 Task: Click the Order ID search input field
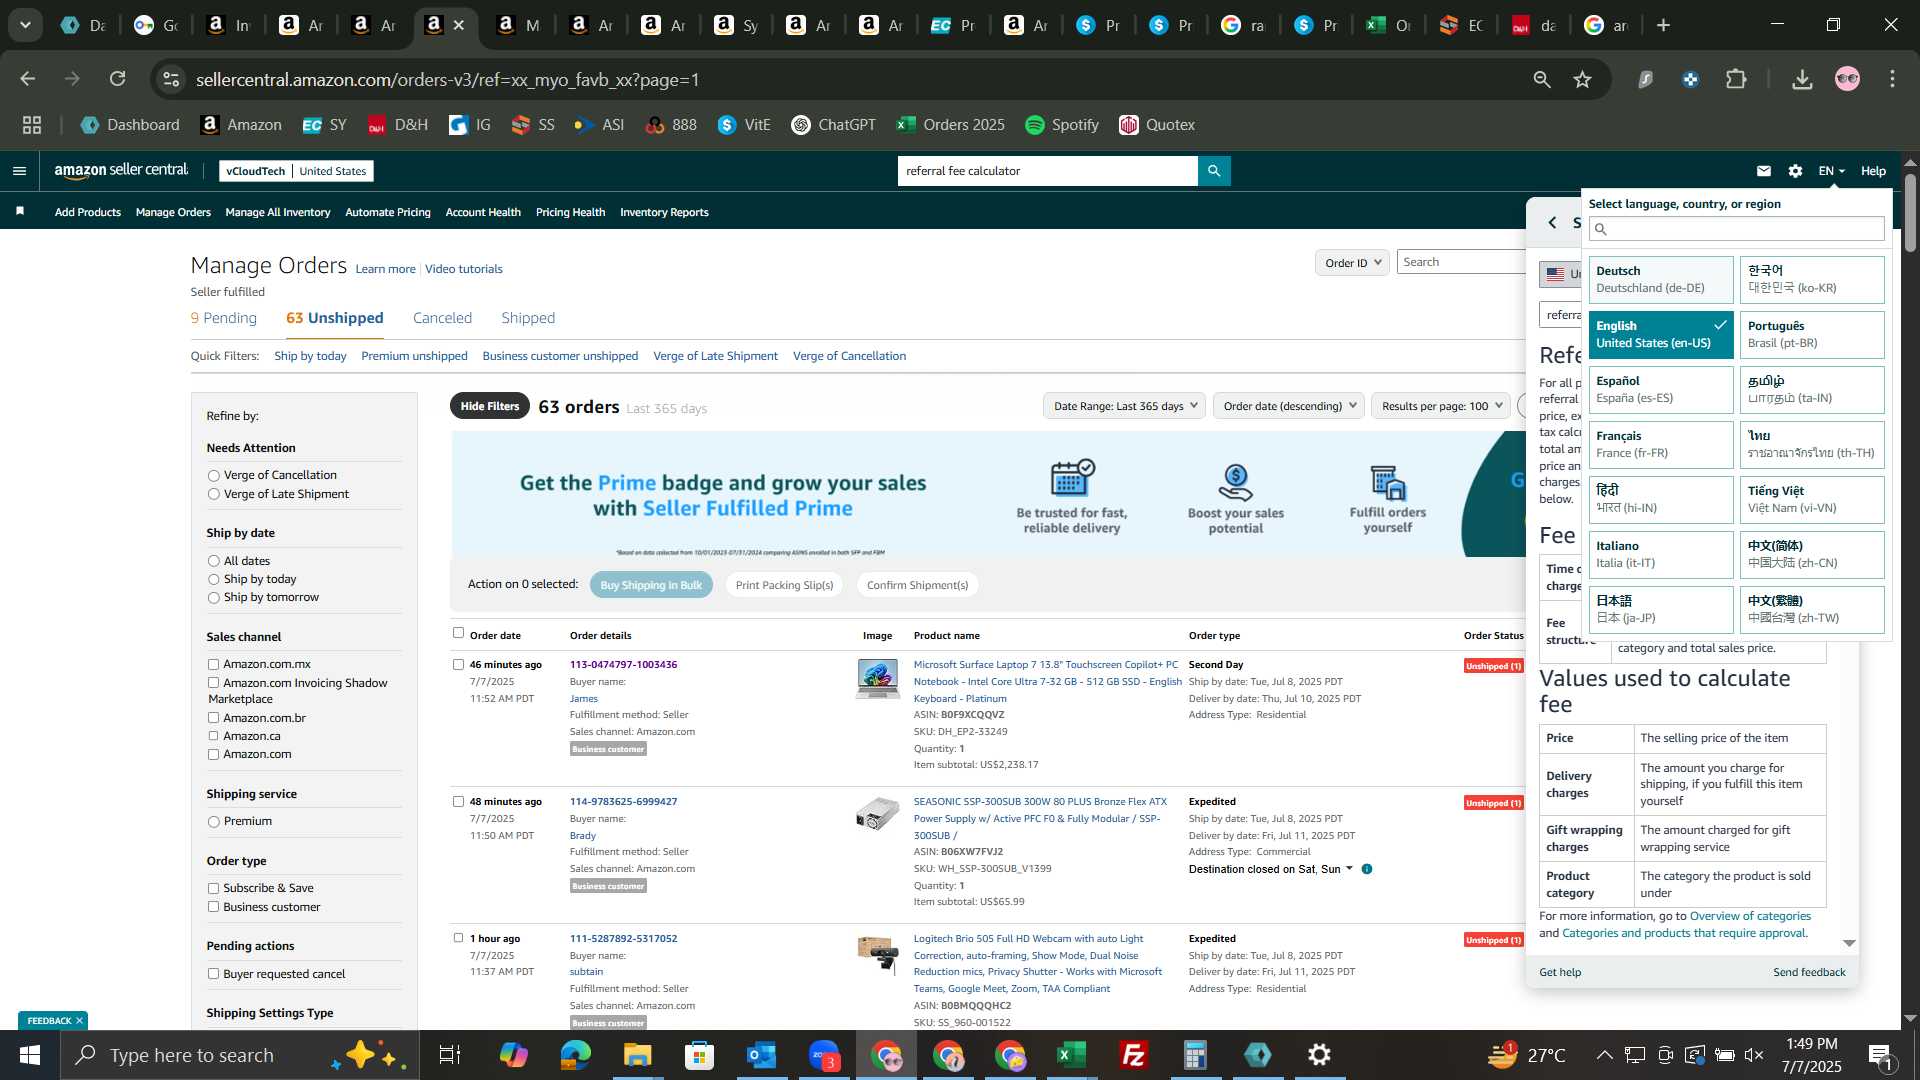pos(1461,262)
